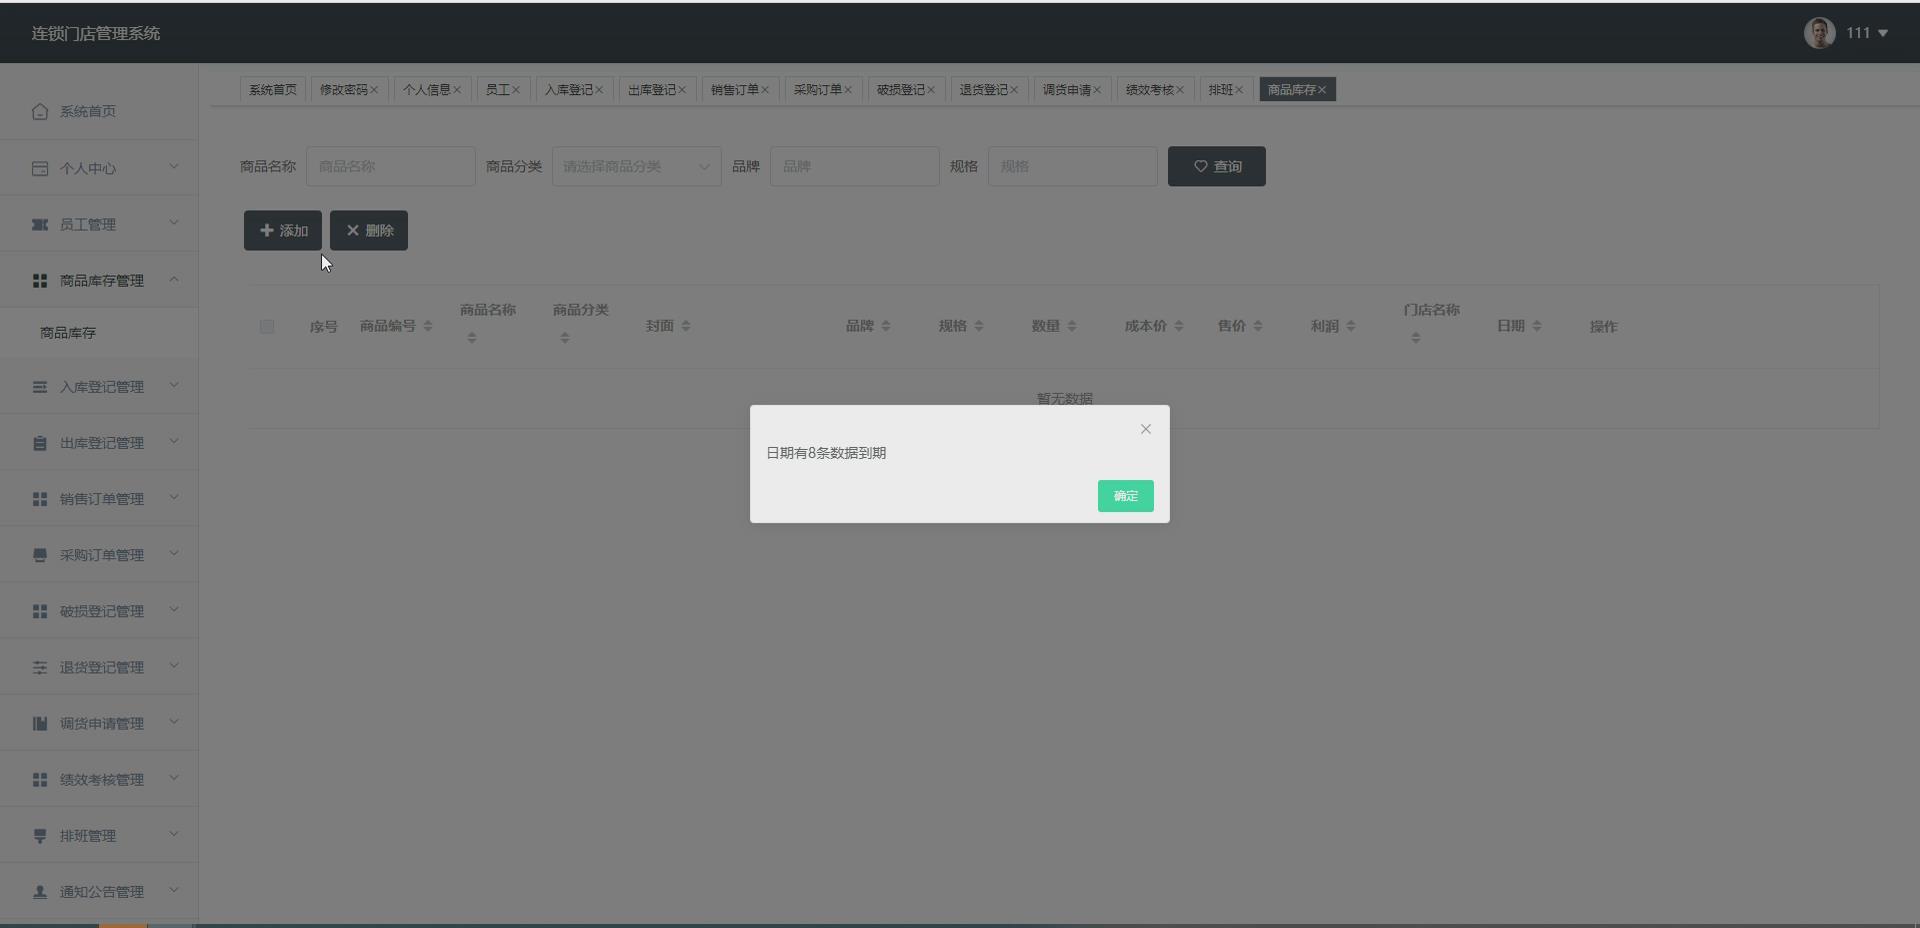Close the 员工 tab with its X
The image size is (1920, 928).
point(516,90)
